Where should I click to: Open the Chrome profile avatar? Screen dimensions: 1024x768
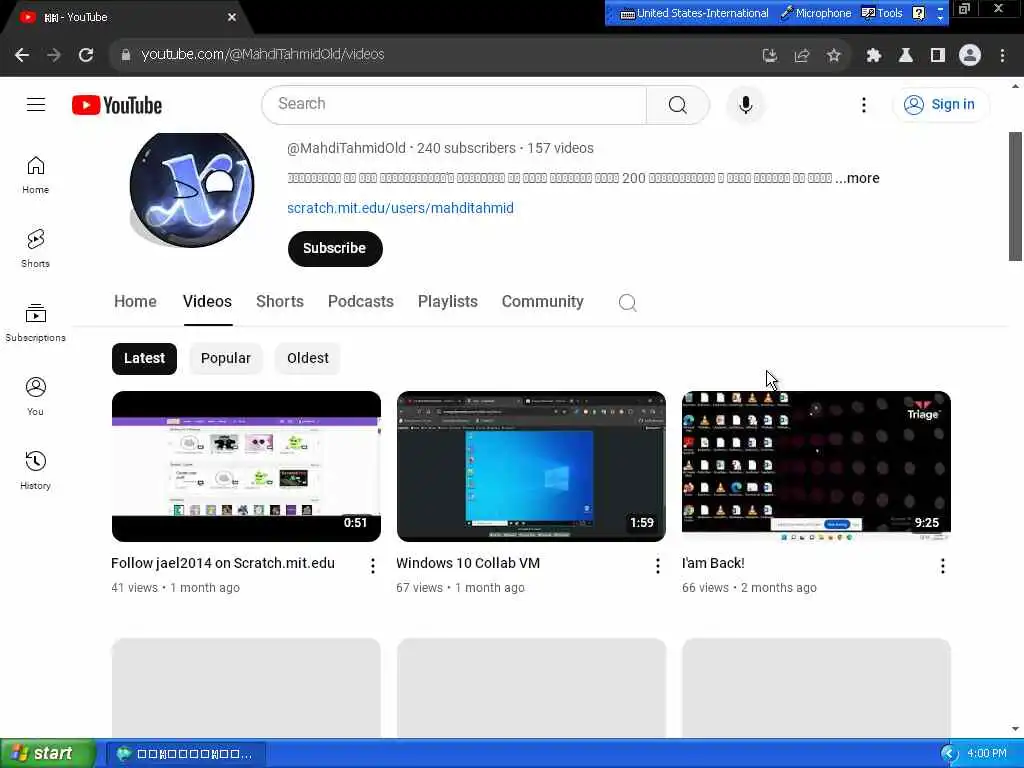970,56
